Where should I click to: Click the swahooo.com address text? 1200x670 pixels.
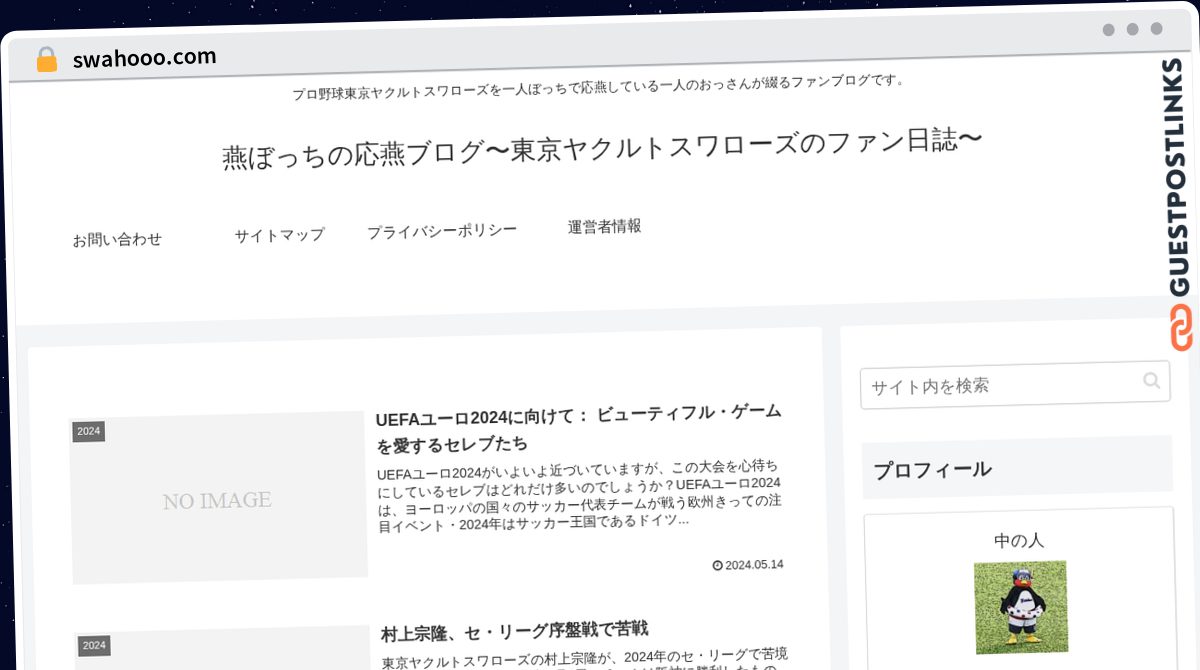coord(144,58)
